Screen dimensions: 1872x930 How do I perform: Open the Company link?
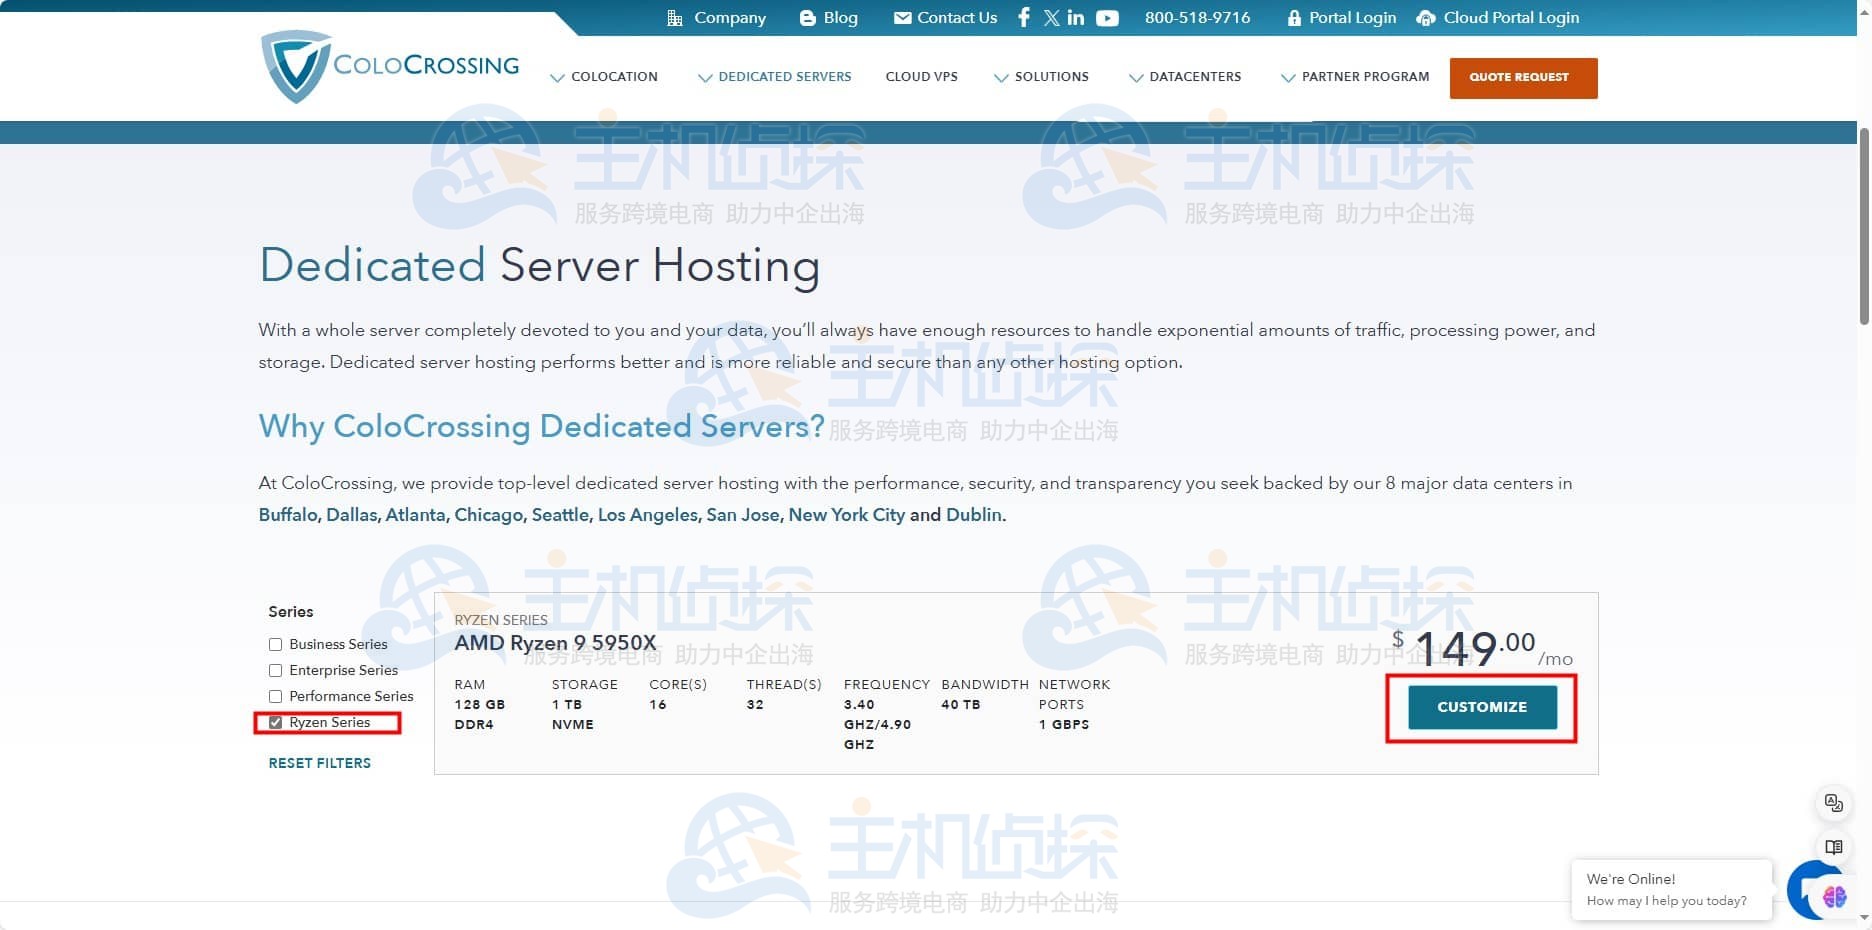716,17
